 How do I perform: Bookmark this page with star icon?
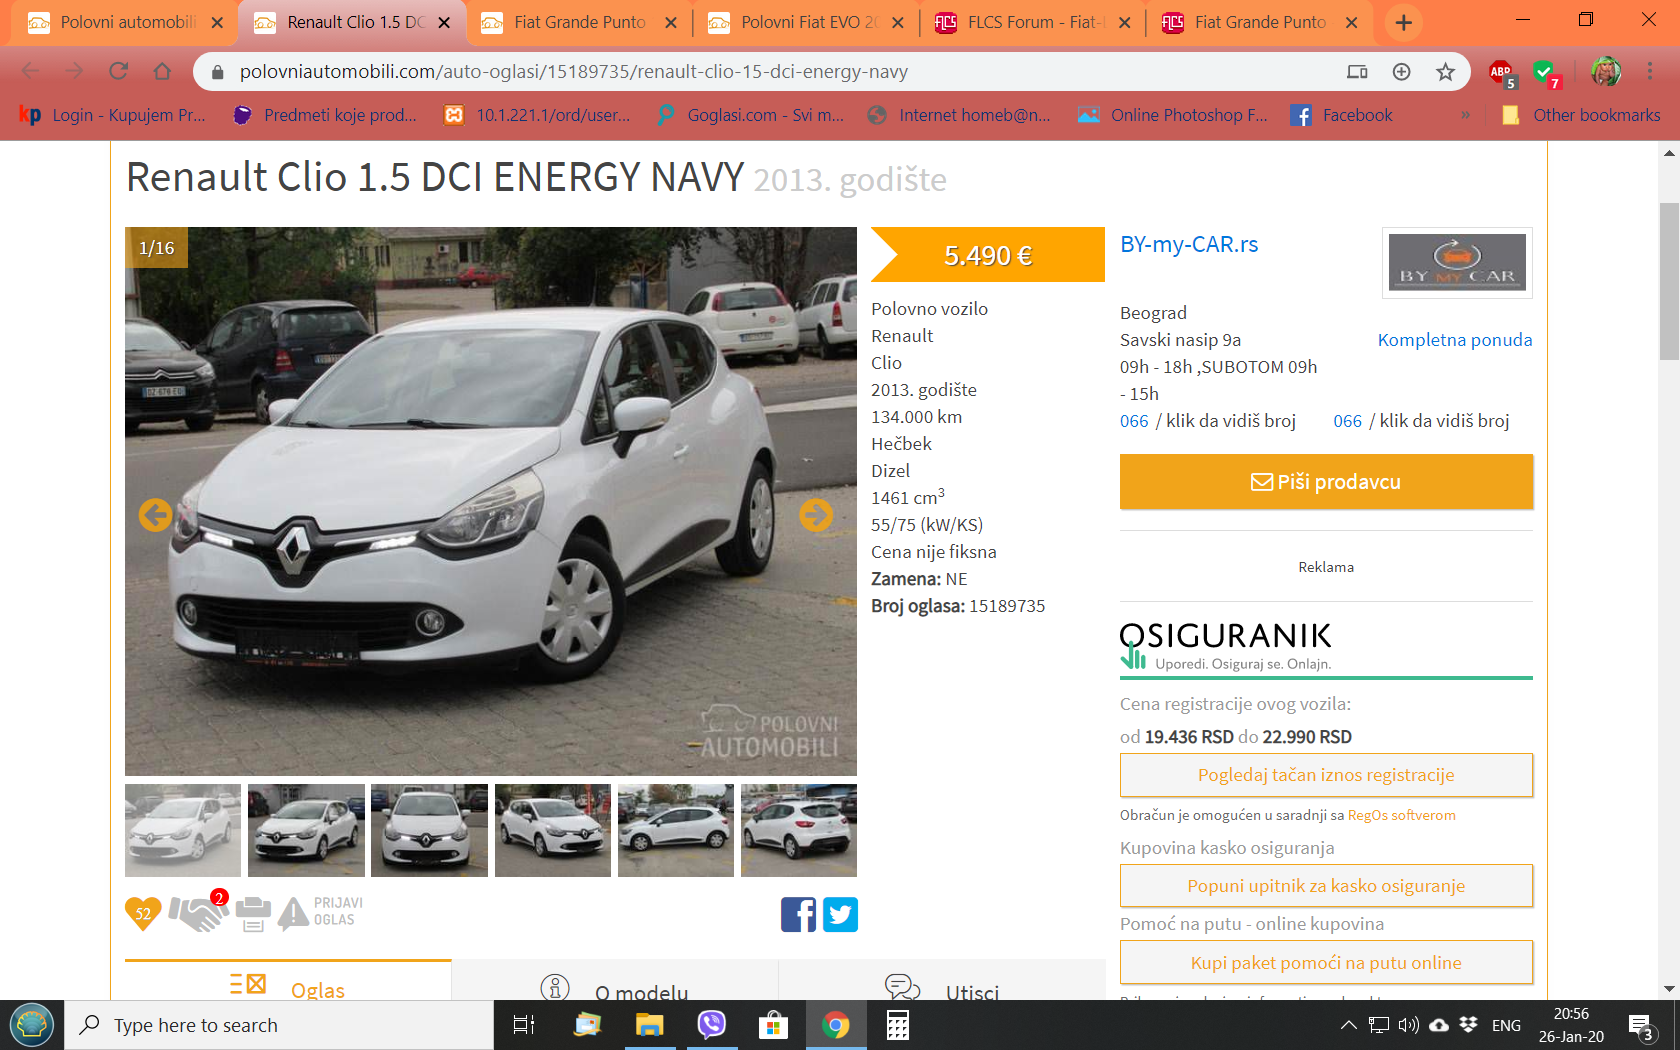1445,71
